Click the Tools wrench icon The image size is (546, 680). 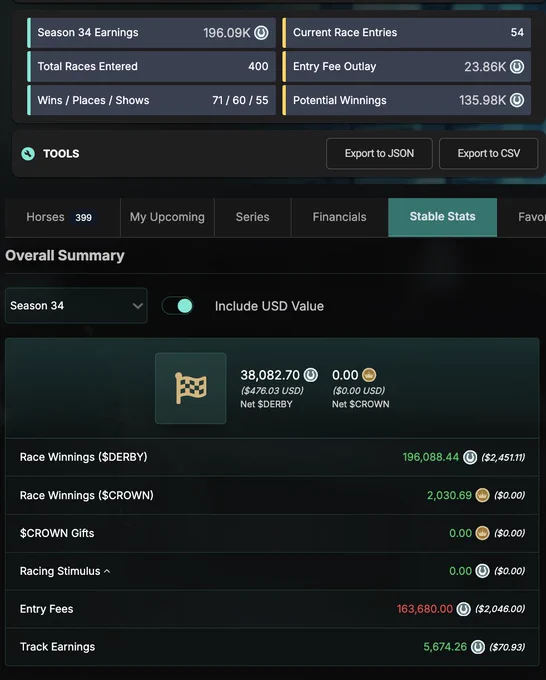click(x=28, y=154)
